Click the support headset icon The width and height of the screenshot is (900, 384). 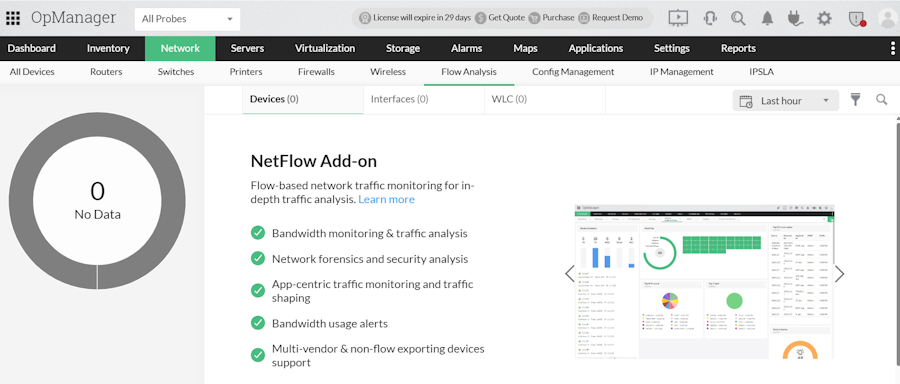point(710,18)
